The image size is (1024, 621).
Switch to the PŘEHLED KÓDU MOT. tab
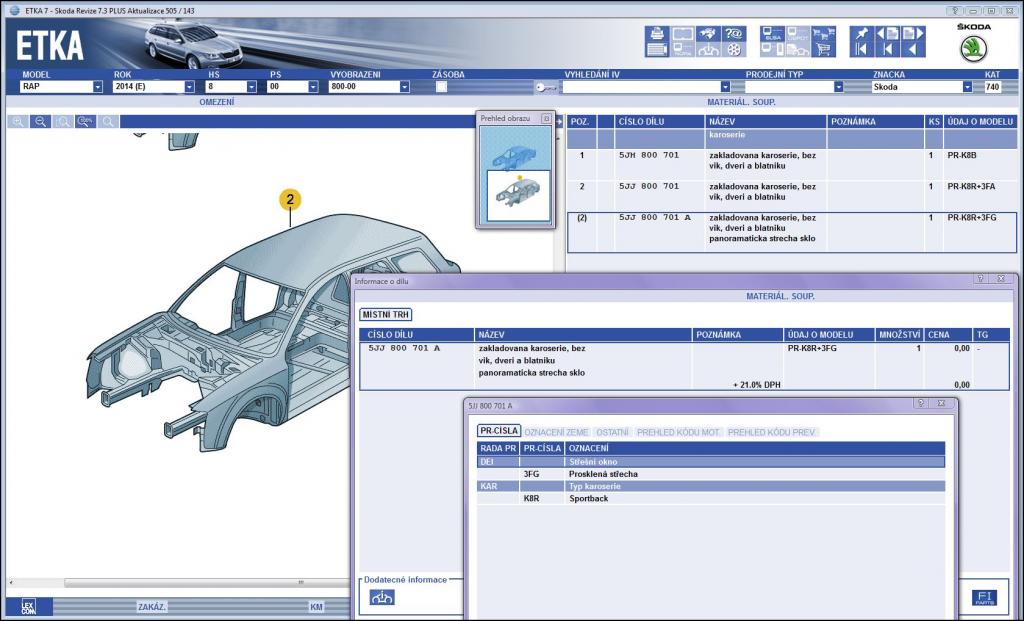678,432
